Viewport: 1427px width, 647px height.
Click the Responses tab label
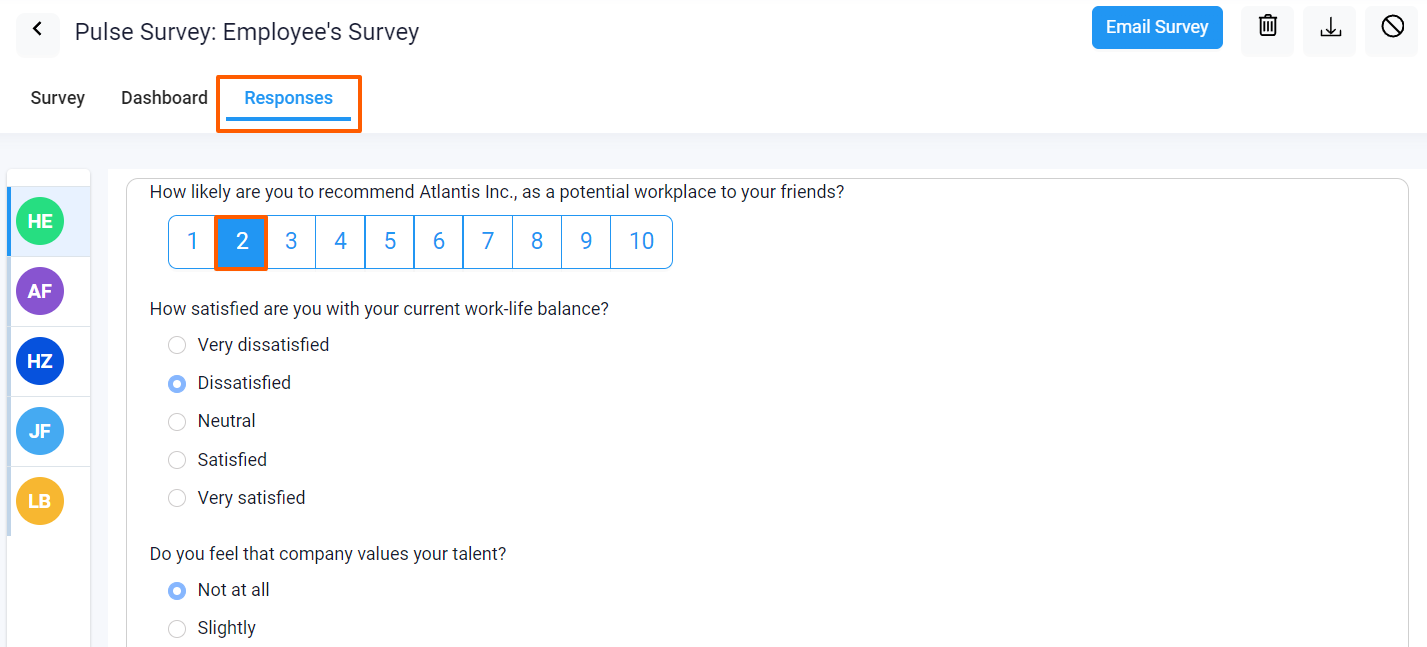coord(288,97)
